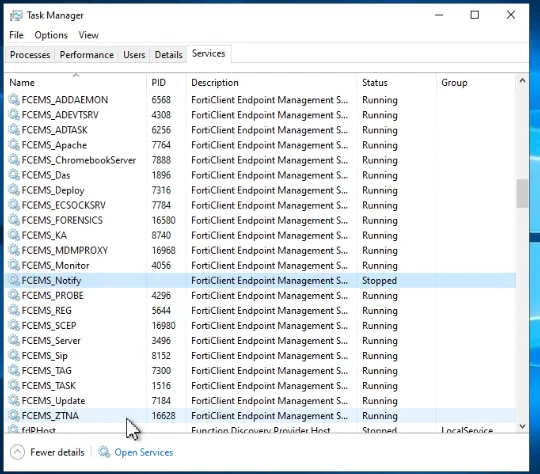Click PID 16628 in the ZTNA row
The width and height of the screenshot is (540, 474).
(x=164, y=416)
